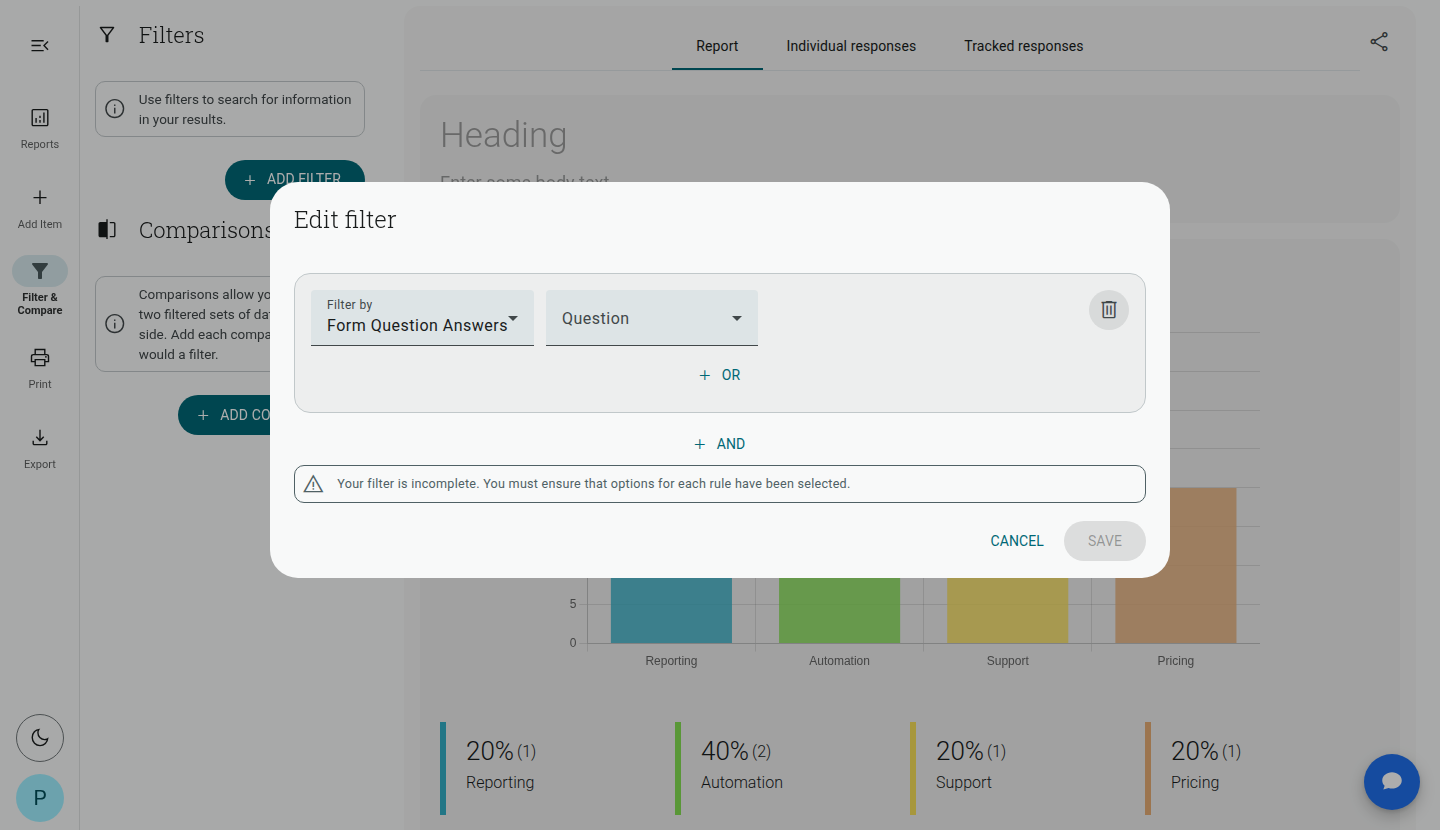Switch to the Report tab

717,46
